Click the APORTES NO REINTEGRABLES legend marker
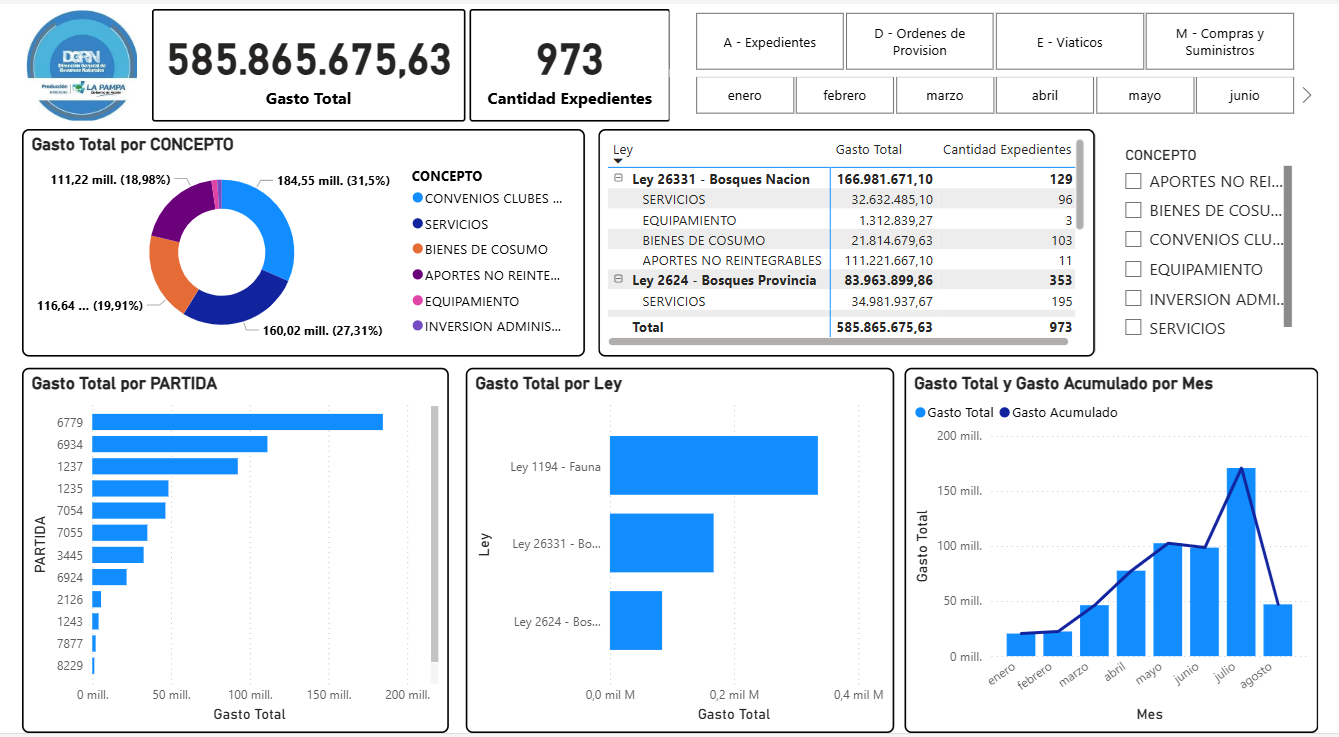The height and width of the screenshot is (737, 1339). tap(417, 276)
